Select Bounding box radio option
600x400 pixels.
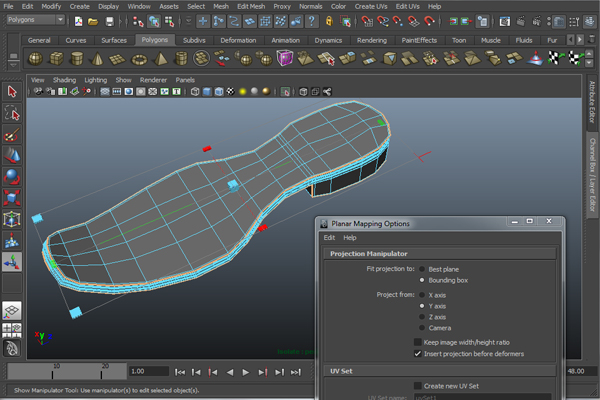[x=422, y=280]
